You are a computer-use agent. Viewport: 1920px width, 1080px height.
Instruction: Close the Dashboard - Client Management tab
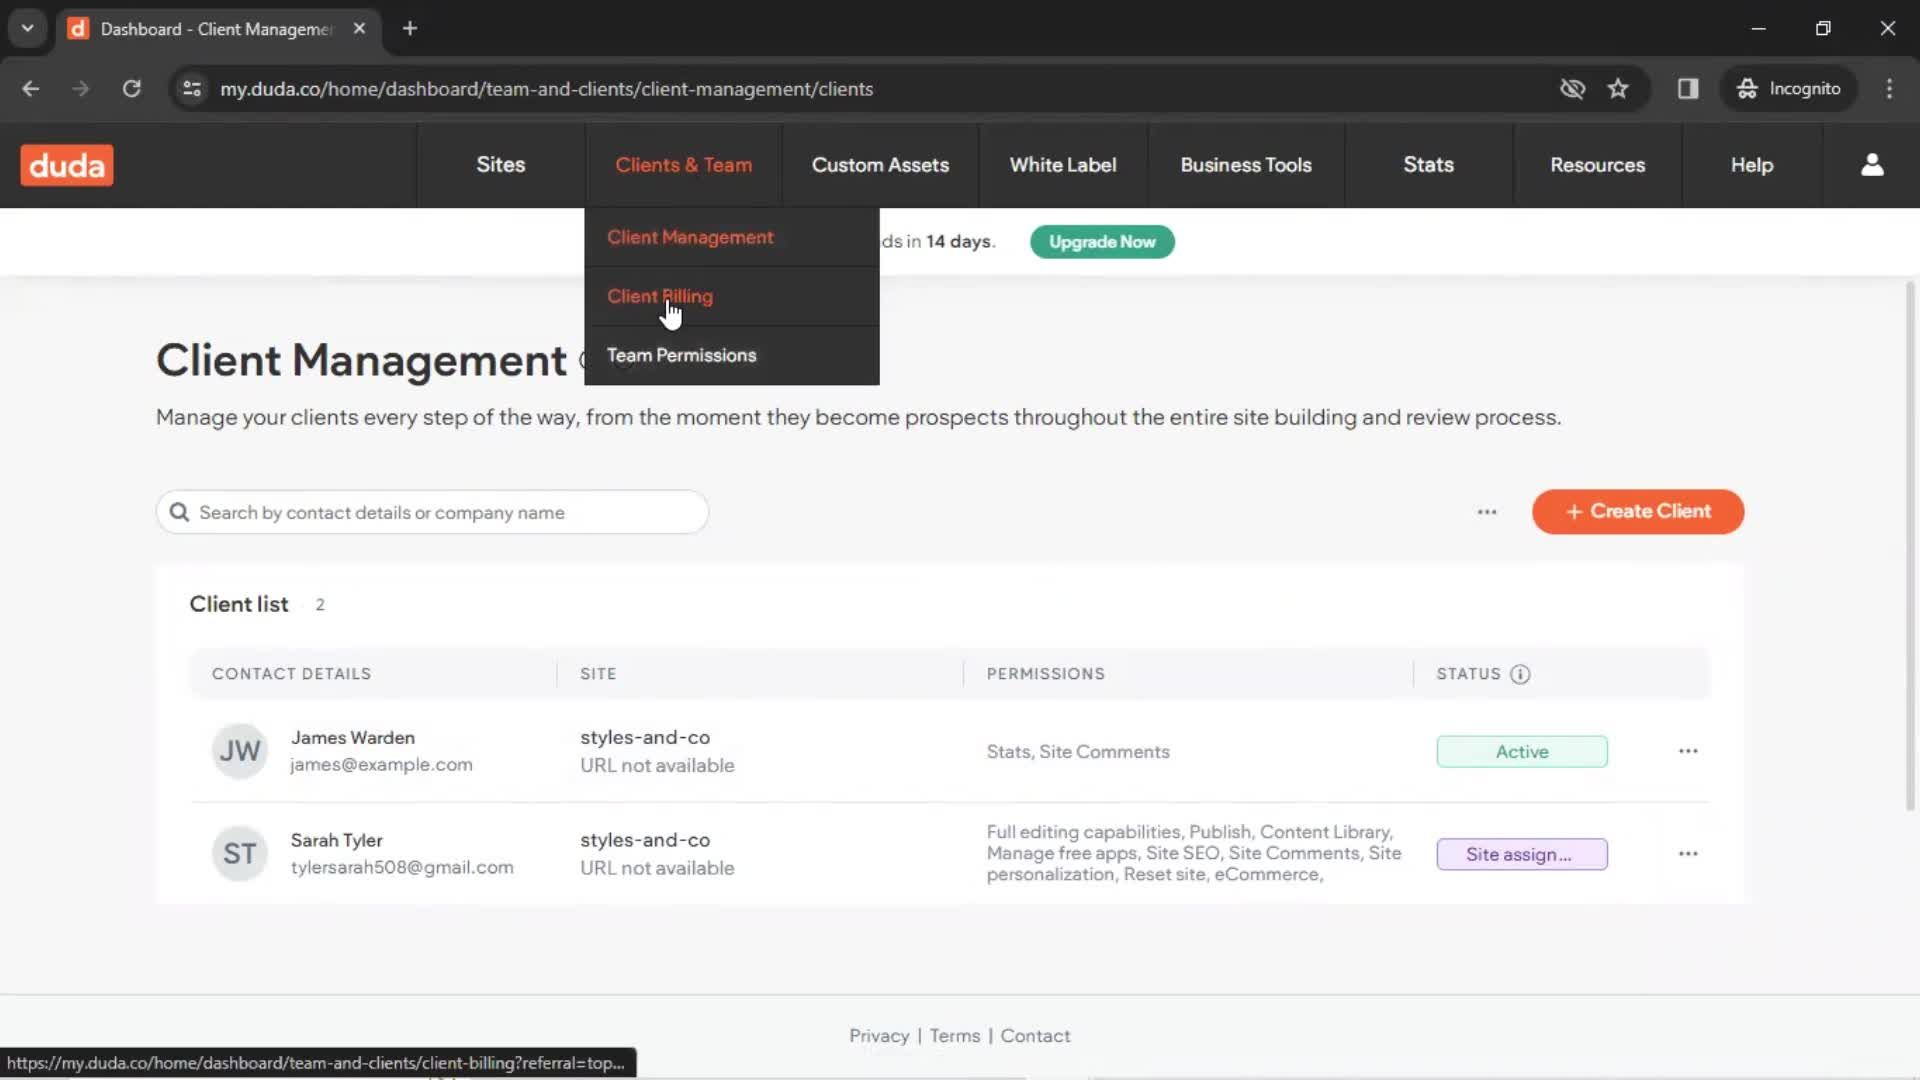pos(359,29)
